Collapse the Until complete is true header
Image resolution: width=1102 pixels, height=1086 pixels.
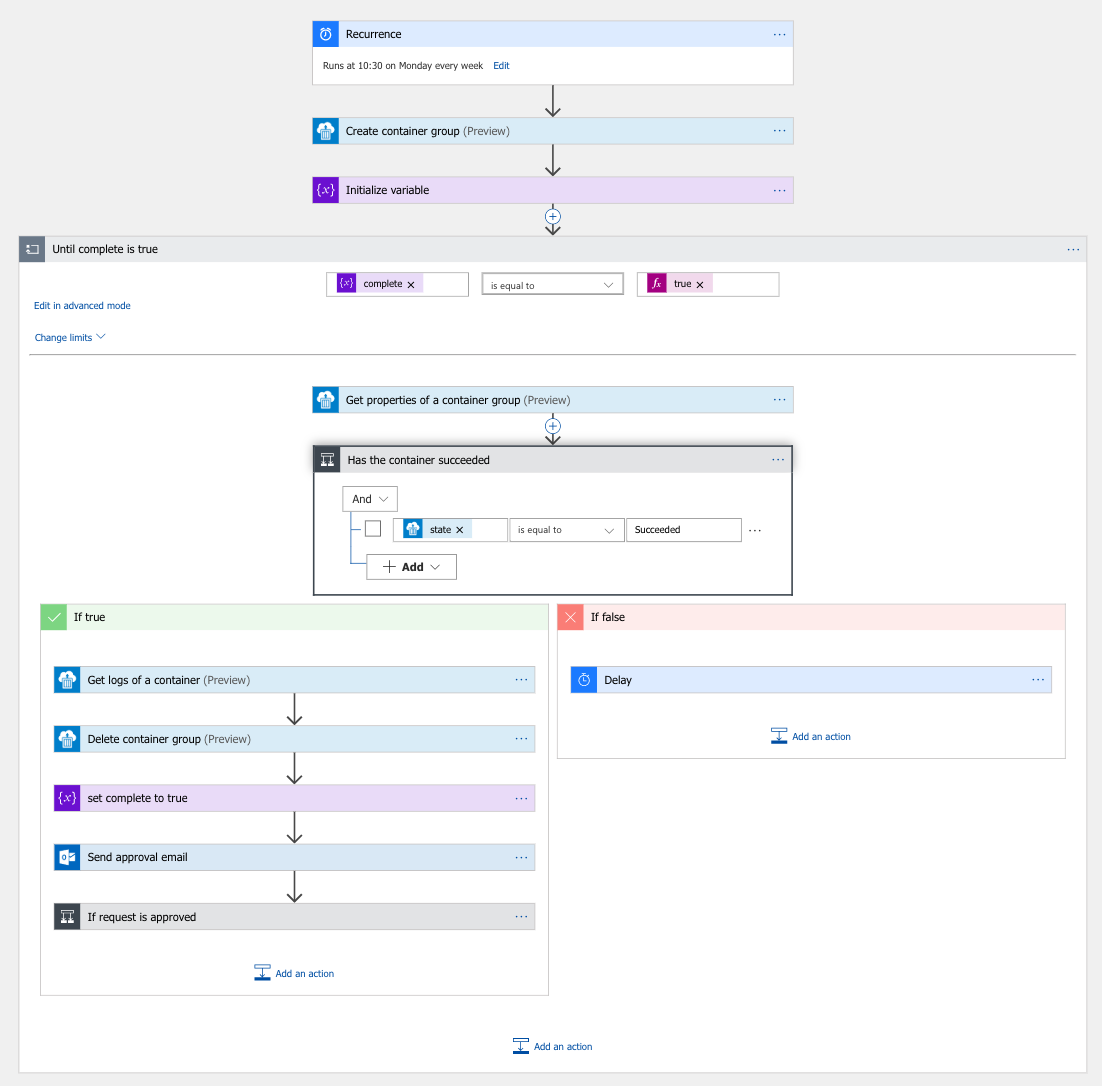coord(552,249)
